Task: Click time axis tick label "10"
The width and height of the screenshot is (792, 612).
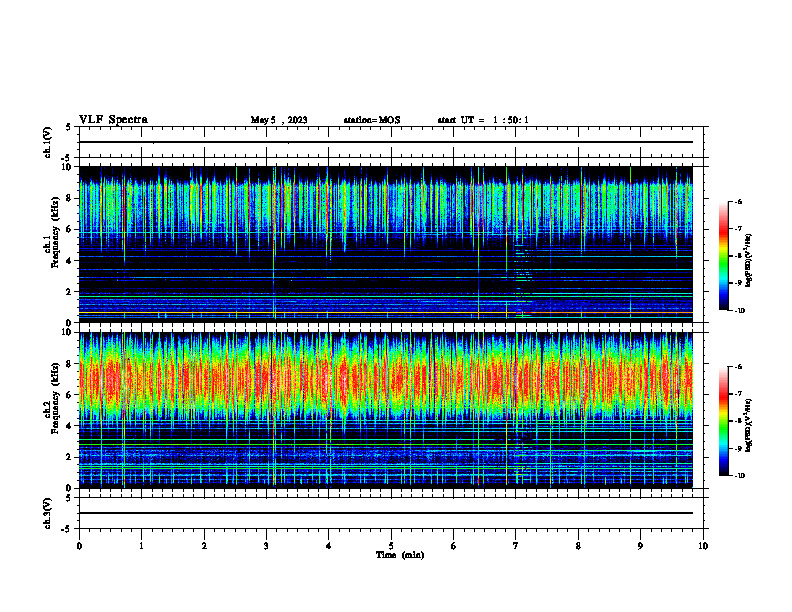Action: [x=703, y=546]
